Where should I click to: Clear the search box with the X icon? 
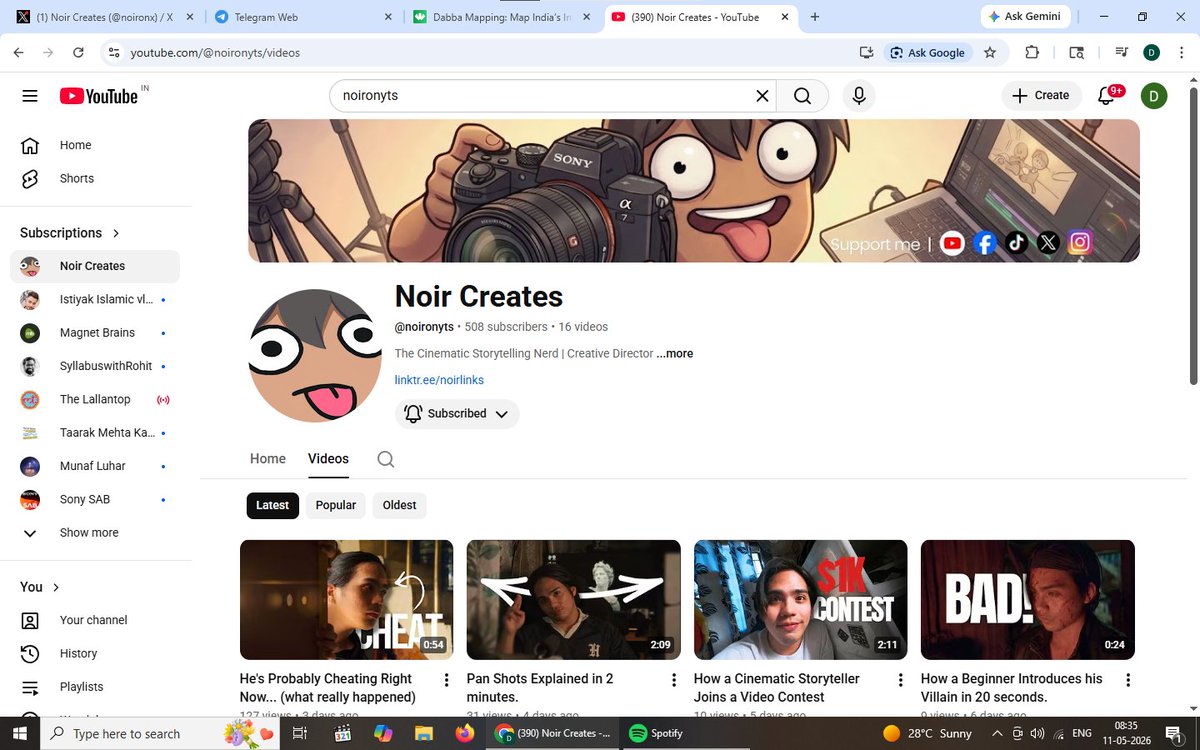pos(762,96)
